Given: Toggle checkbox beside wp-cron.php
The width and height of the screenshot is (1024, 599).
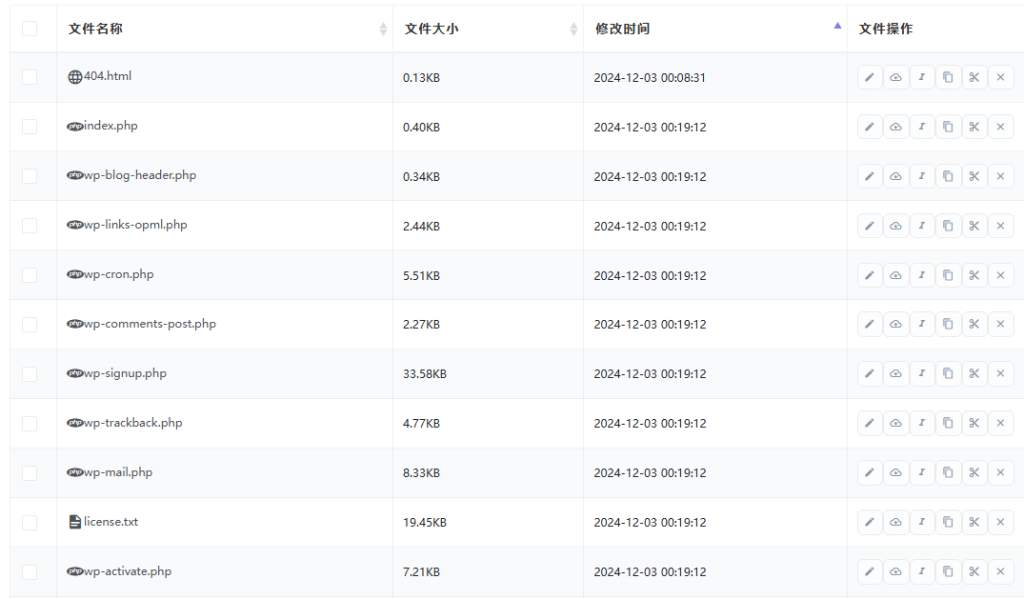Looking at the screenshot, I should (x=29, y=275).
